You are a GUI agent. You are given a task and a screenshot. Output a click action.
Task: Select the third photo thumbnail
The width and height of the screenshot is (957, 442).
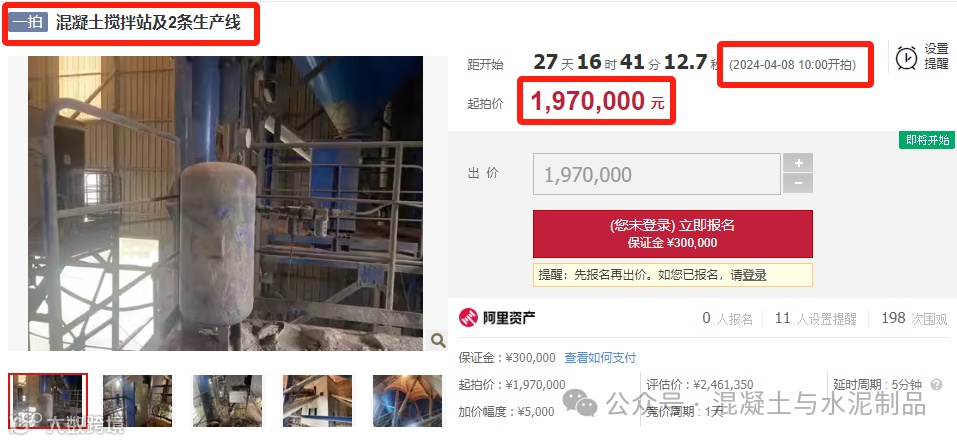coord(228,400)
